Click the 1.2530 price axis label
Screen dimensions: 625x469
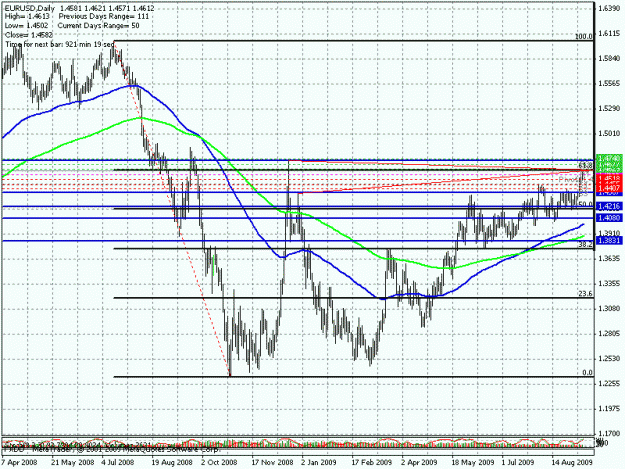pyautogui.click(x=609, y=359)
